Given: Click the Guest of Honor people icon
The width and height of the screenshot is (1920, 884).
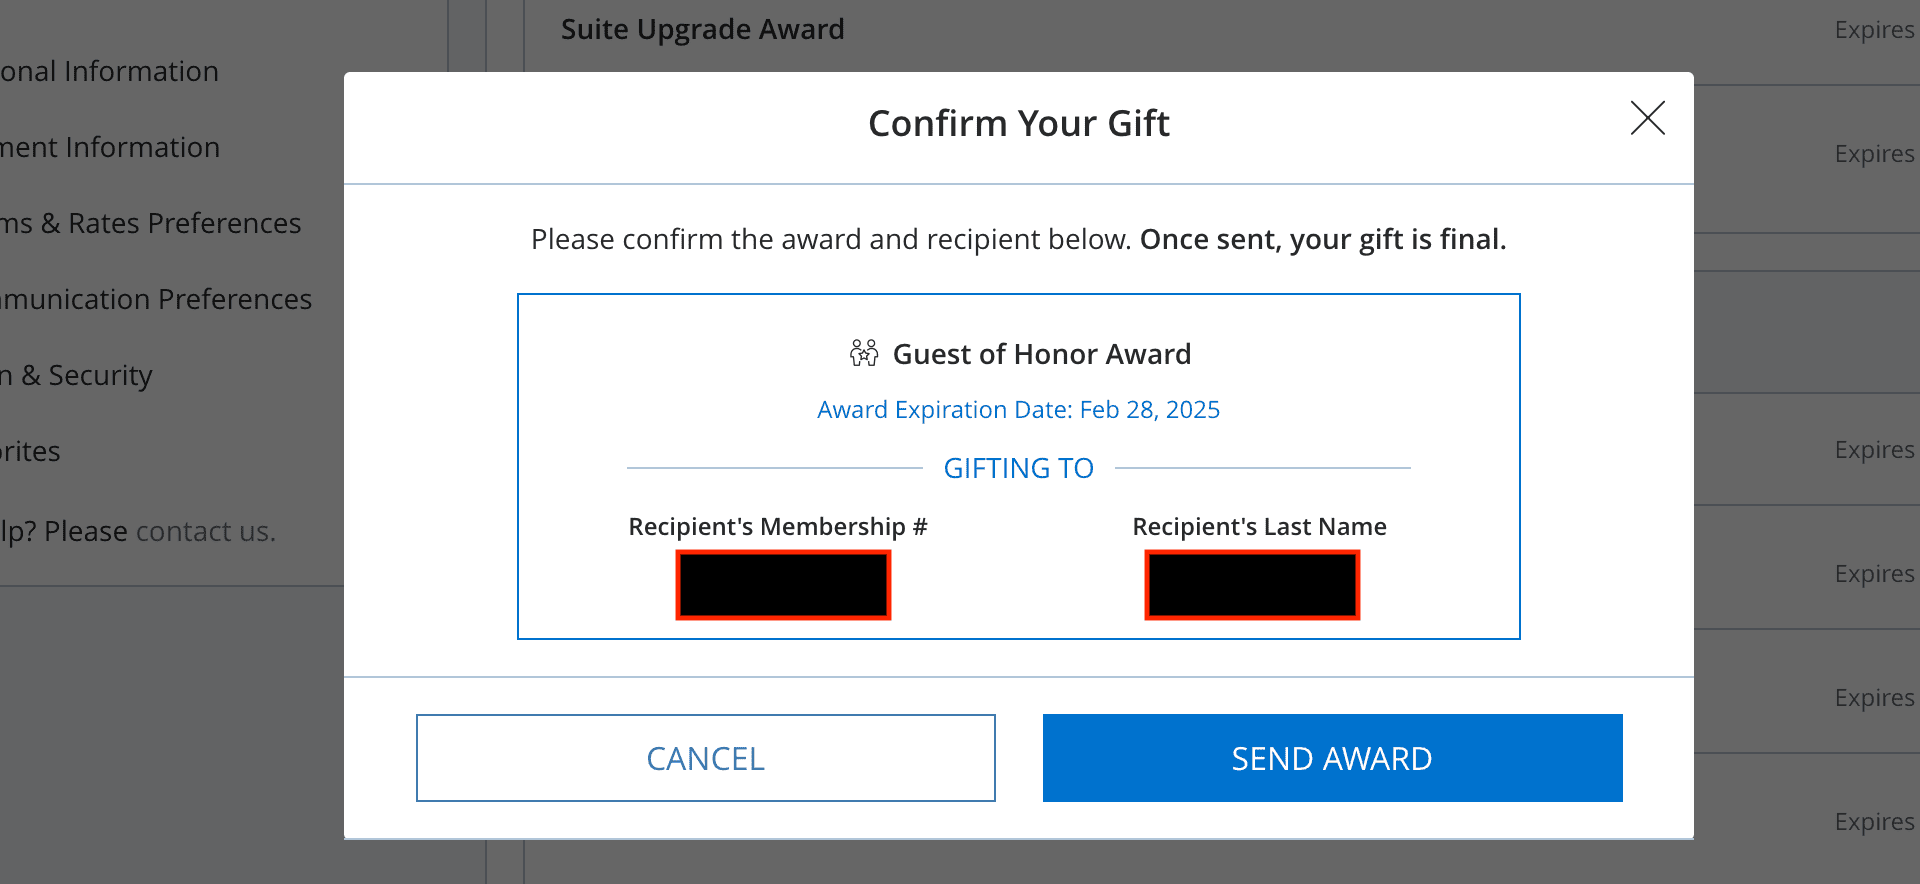Looking at the screenshot, I should (864, 353).
